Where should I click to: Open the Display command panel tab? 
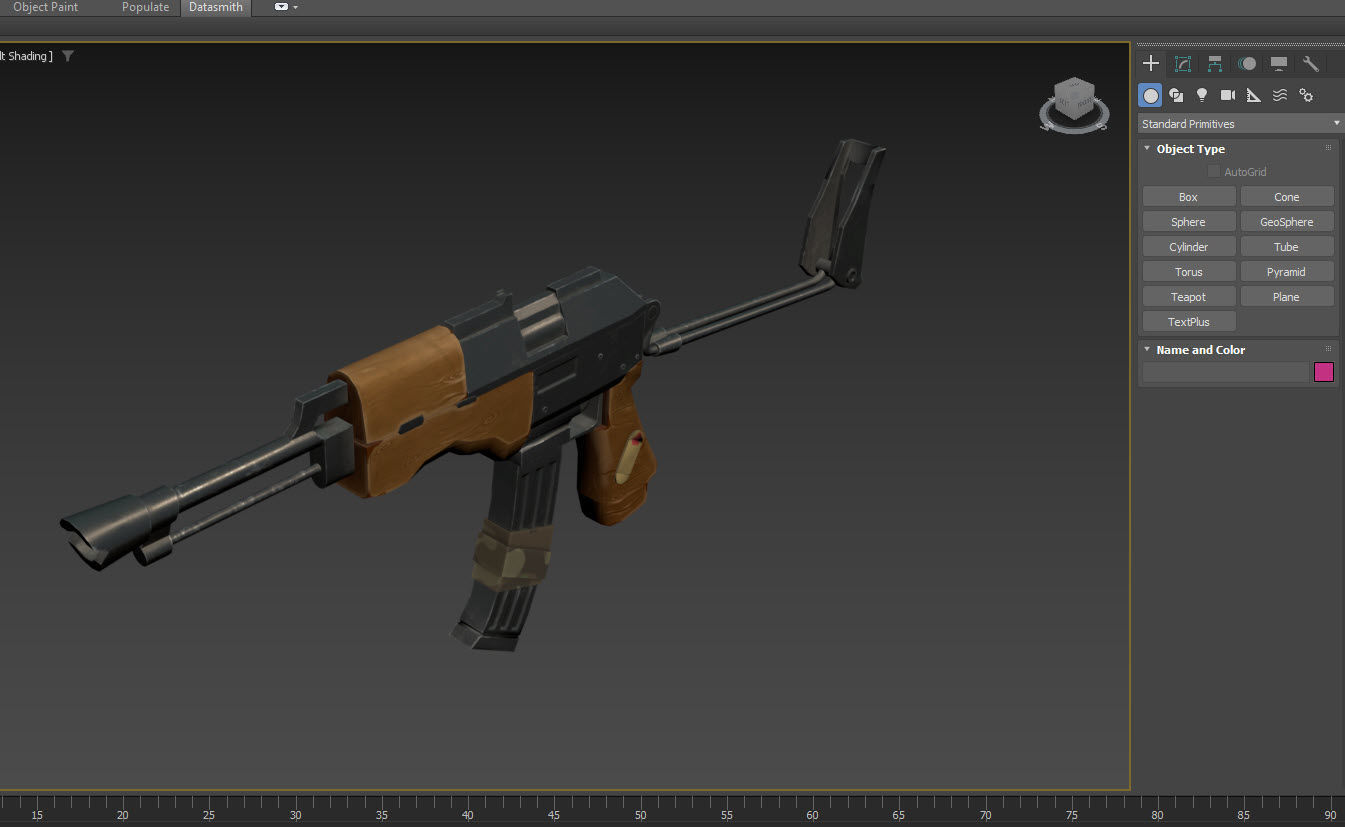1279,64
